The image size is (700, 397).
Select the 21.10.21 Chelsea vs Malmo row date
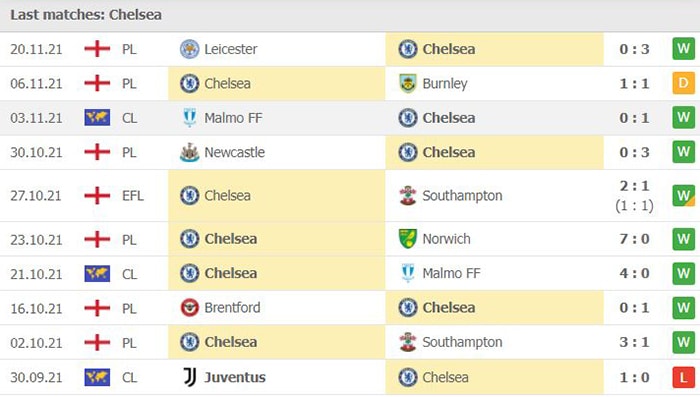[x=36, y=274]
